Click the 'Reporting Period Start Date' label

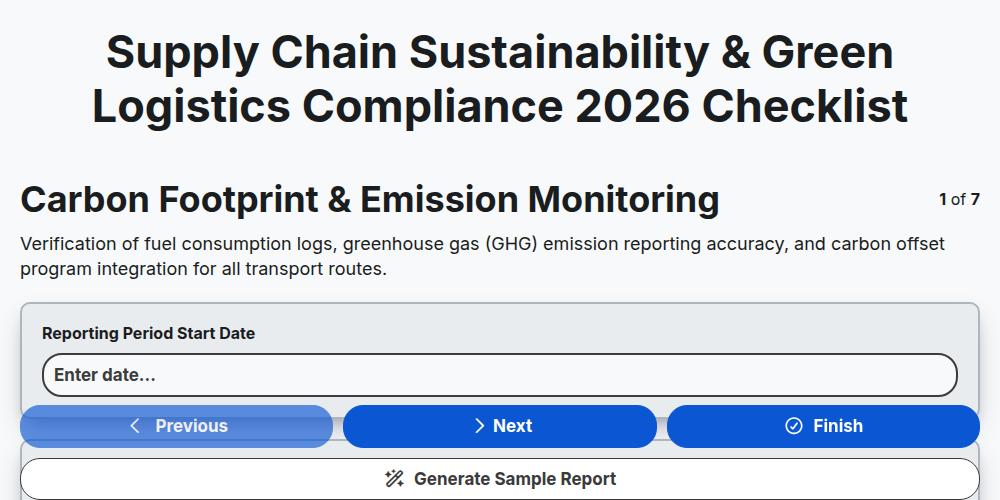click(149, 334)
